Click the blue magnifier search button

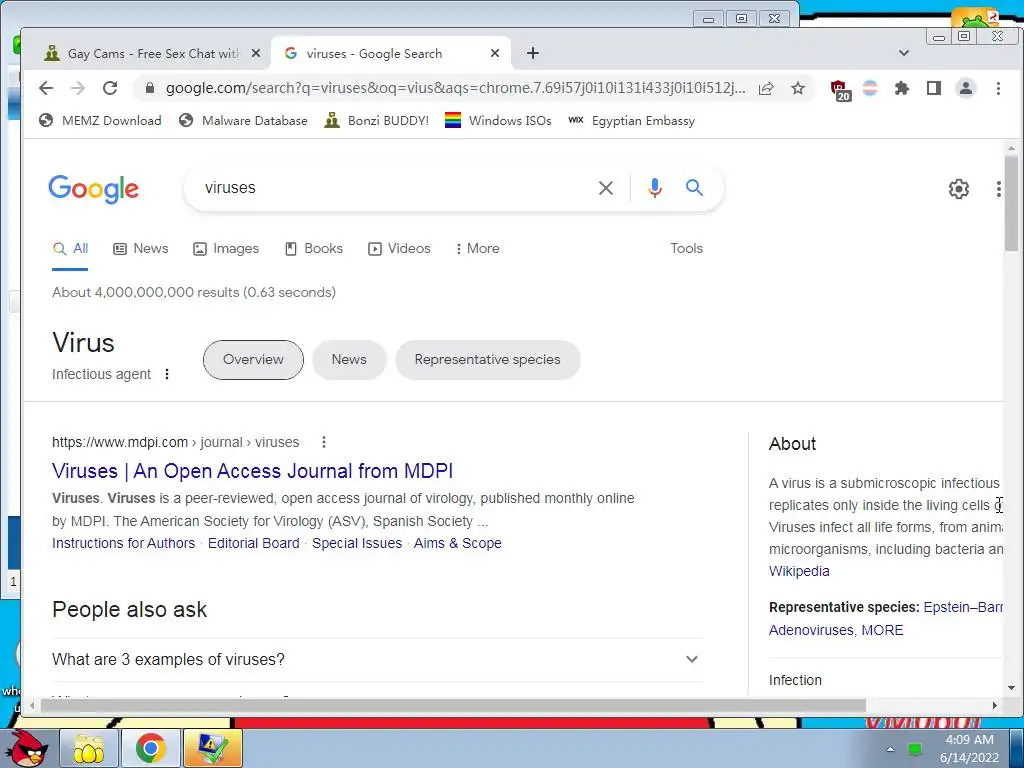point(694,188)
